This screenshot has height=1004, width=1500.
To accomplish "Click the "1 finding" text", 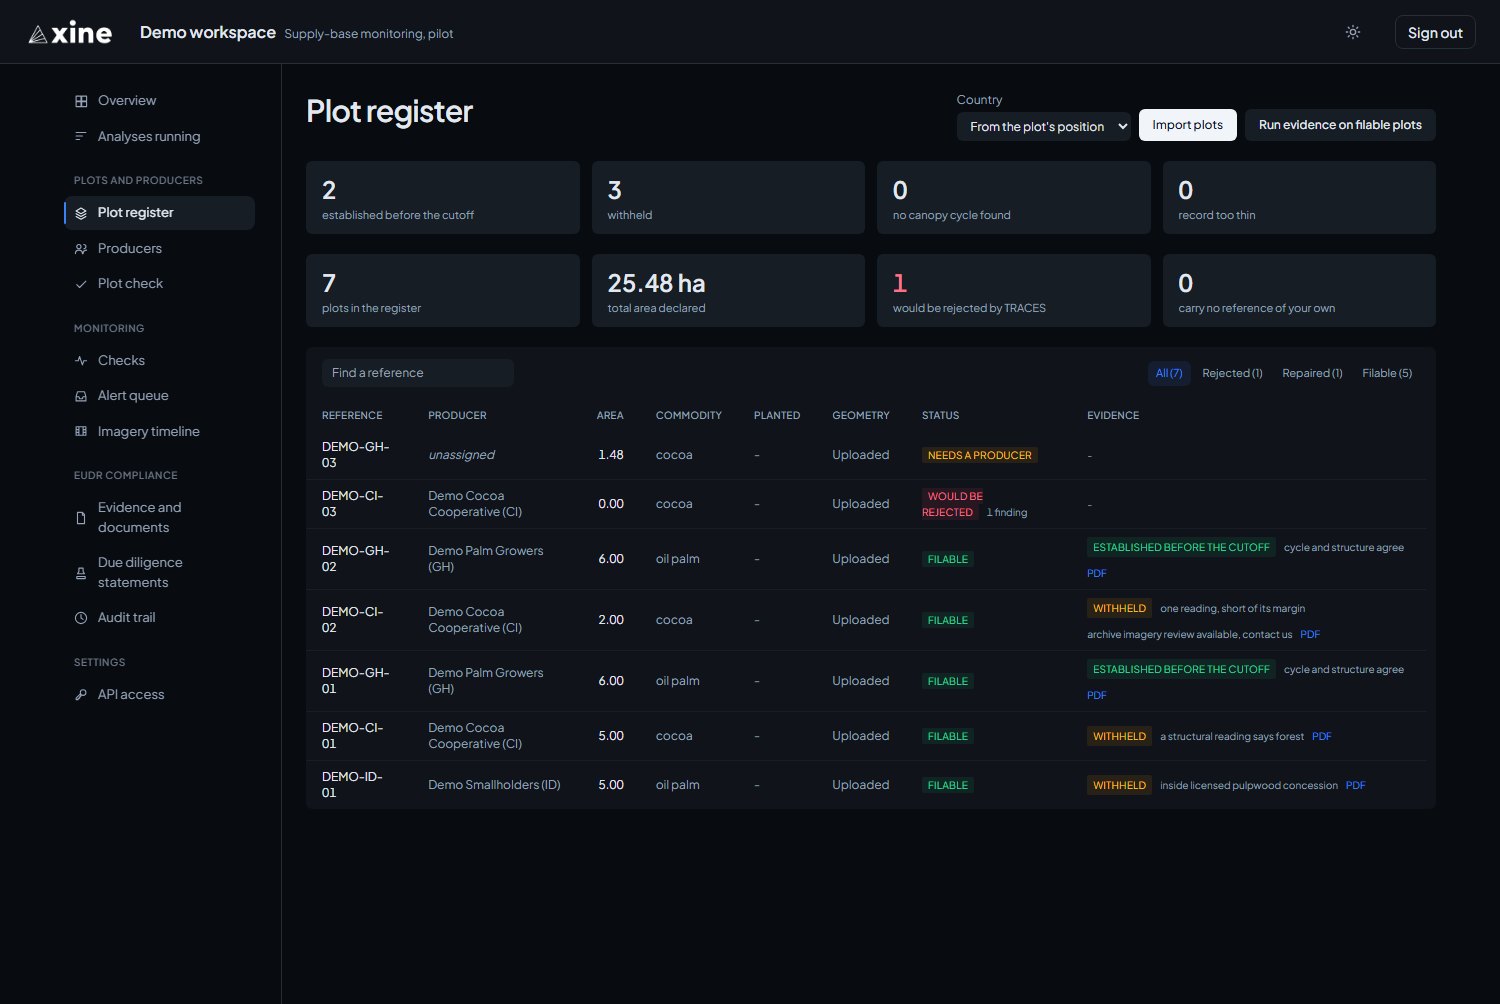I will point(1007,513).
